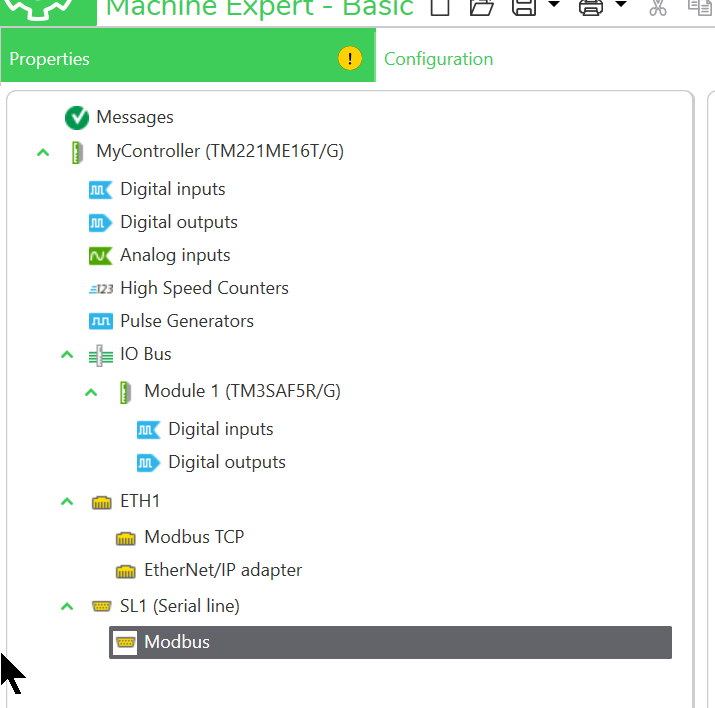Collapse the ETH1 node
The image size is (715, 708).
[x=67, y=502]
